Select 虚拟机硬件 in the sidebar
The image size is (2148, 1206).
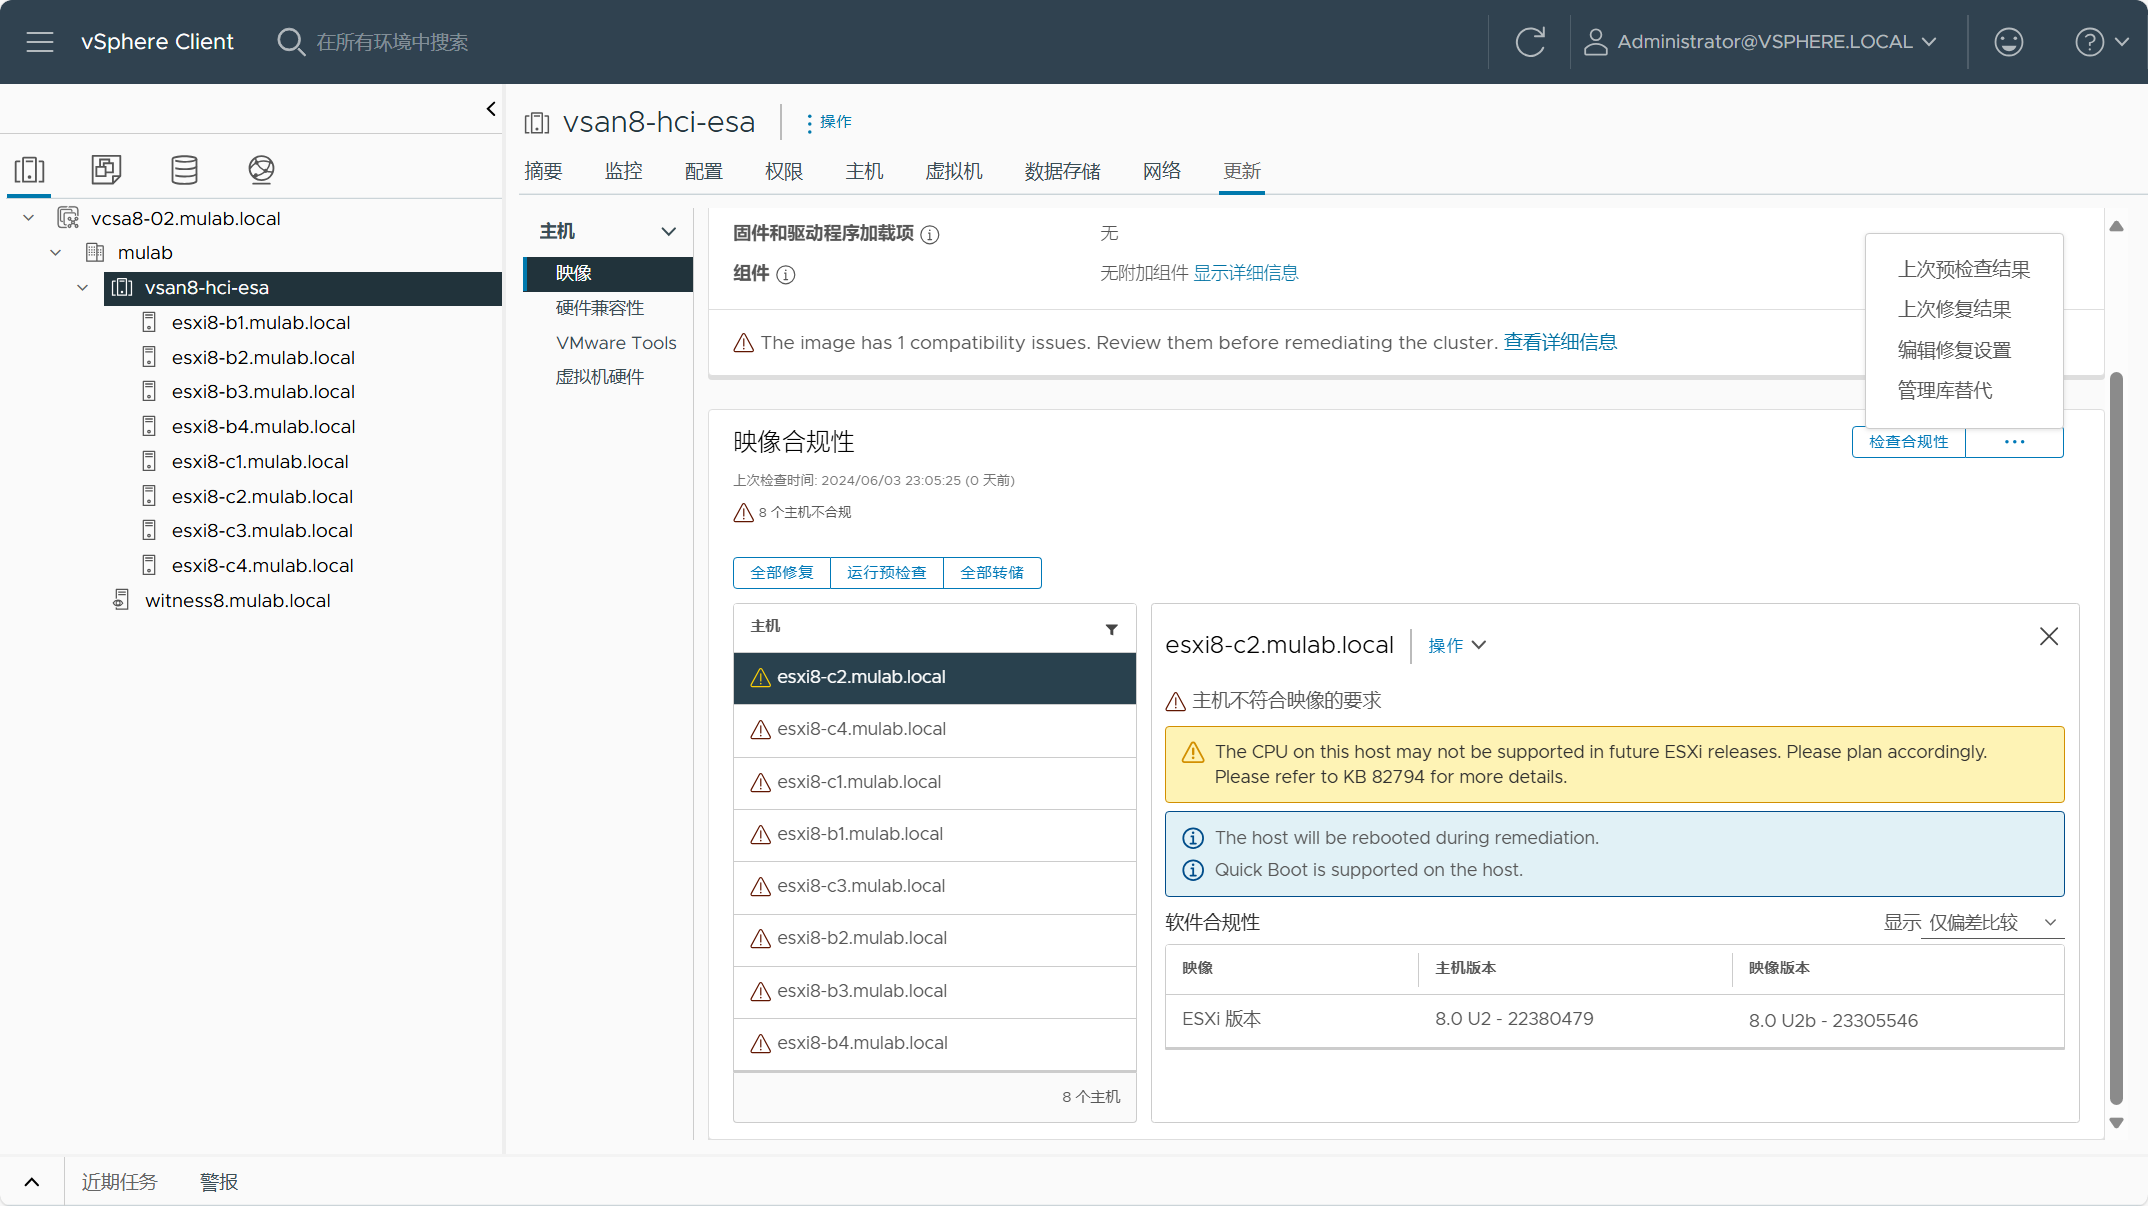click(600, 377)
